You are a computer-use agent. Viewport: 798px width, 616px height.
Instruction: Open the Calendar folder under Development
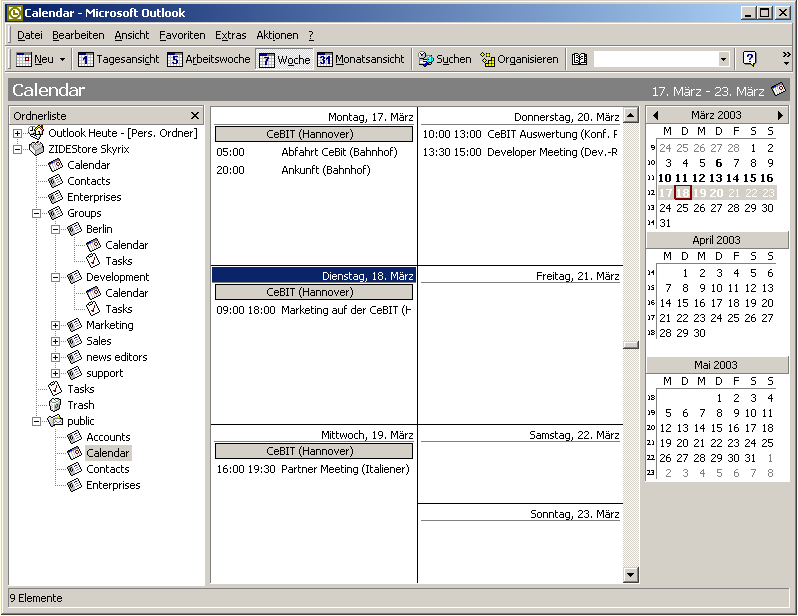click(x=126, y=293)
